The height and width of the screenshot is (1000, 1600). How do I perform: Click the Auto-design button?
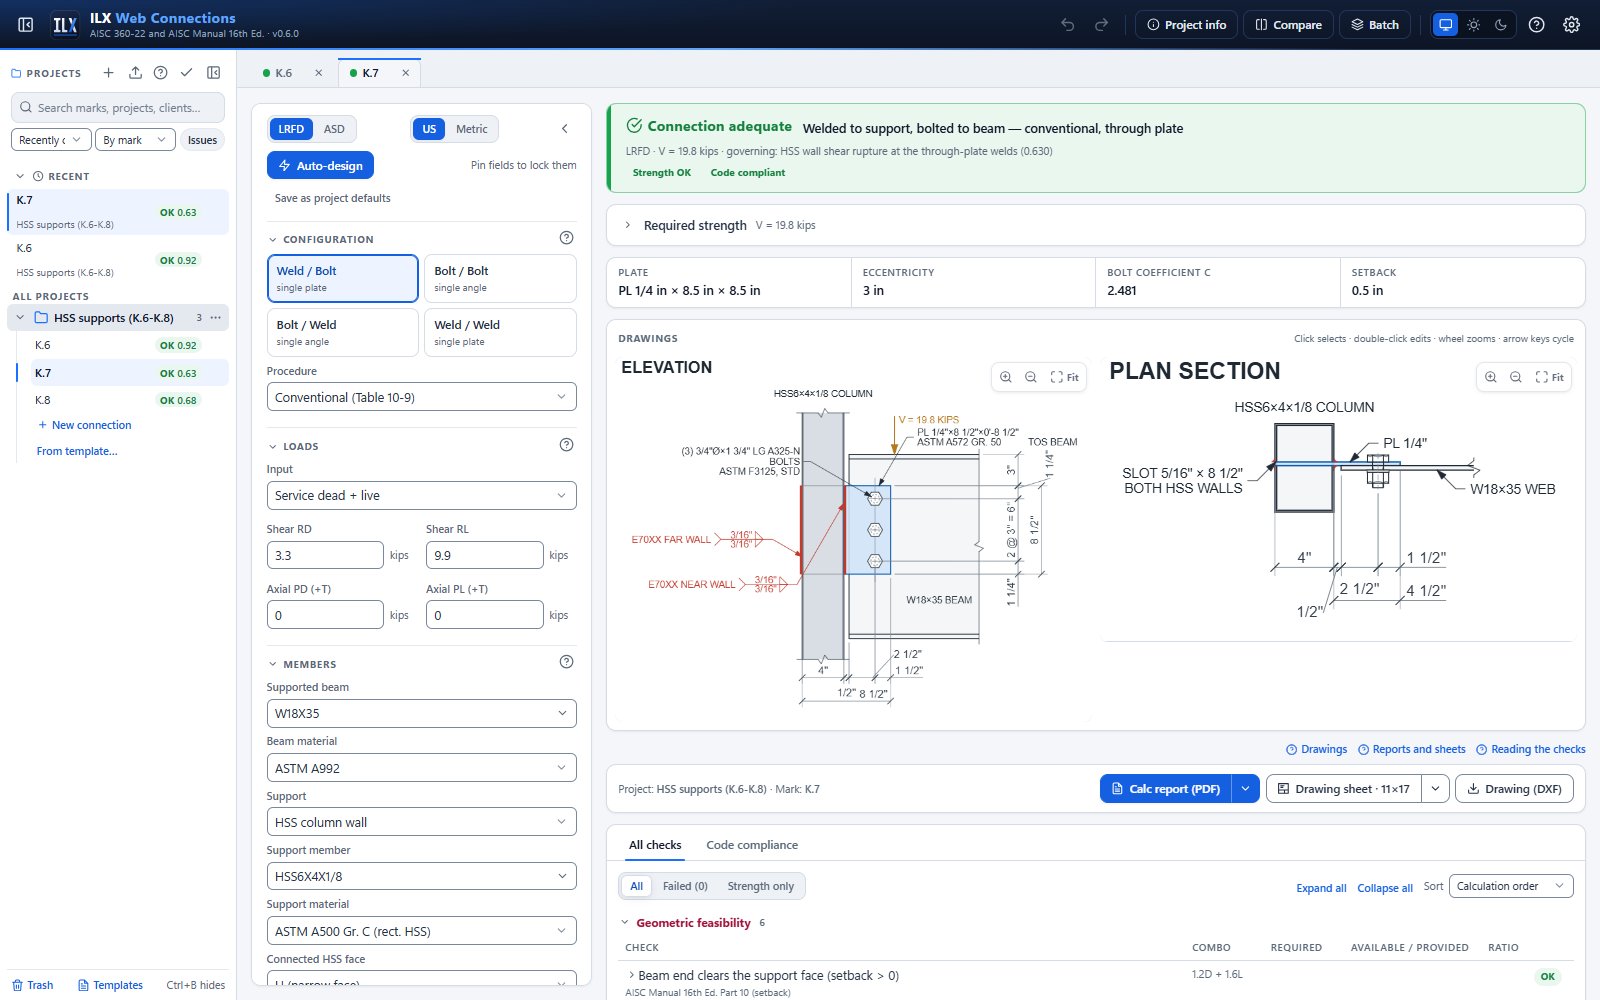320,166
